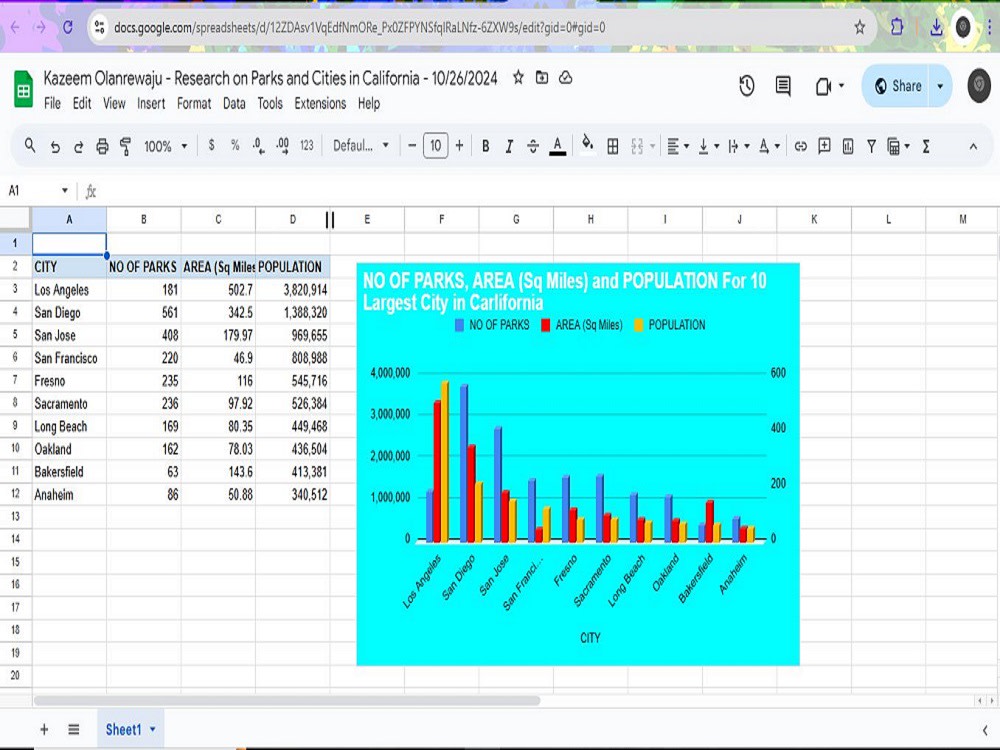
Task: Open the Format menu
Action: [x=194, y=103]
